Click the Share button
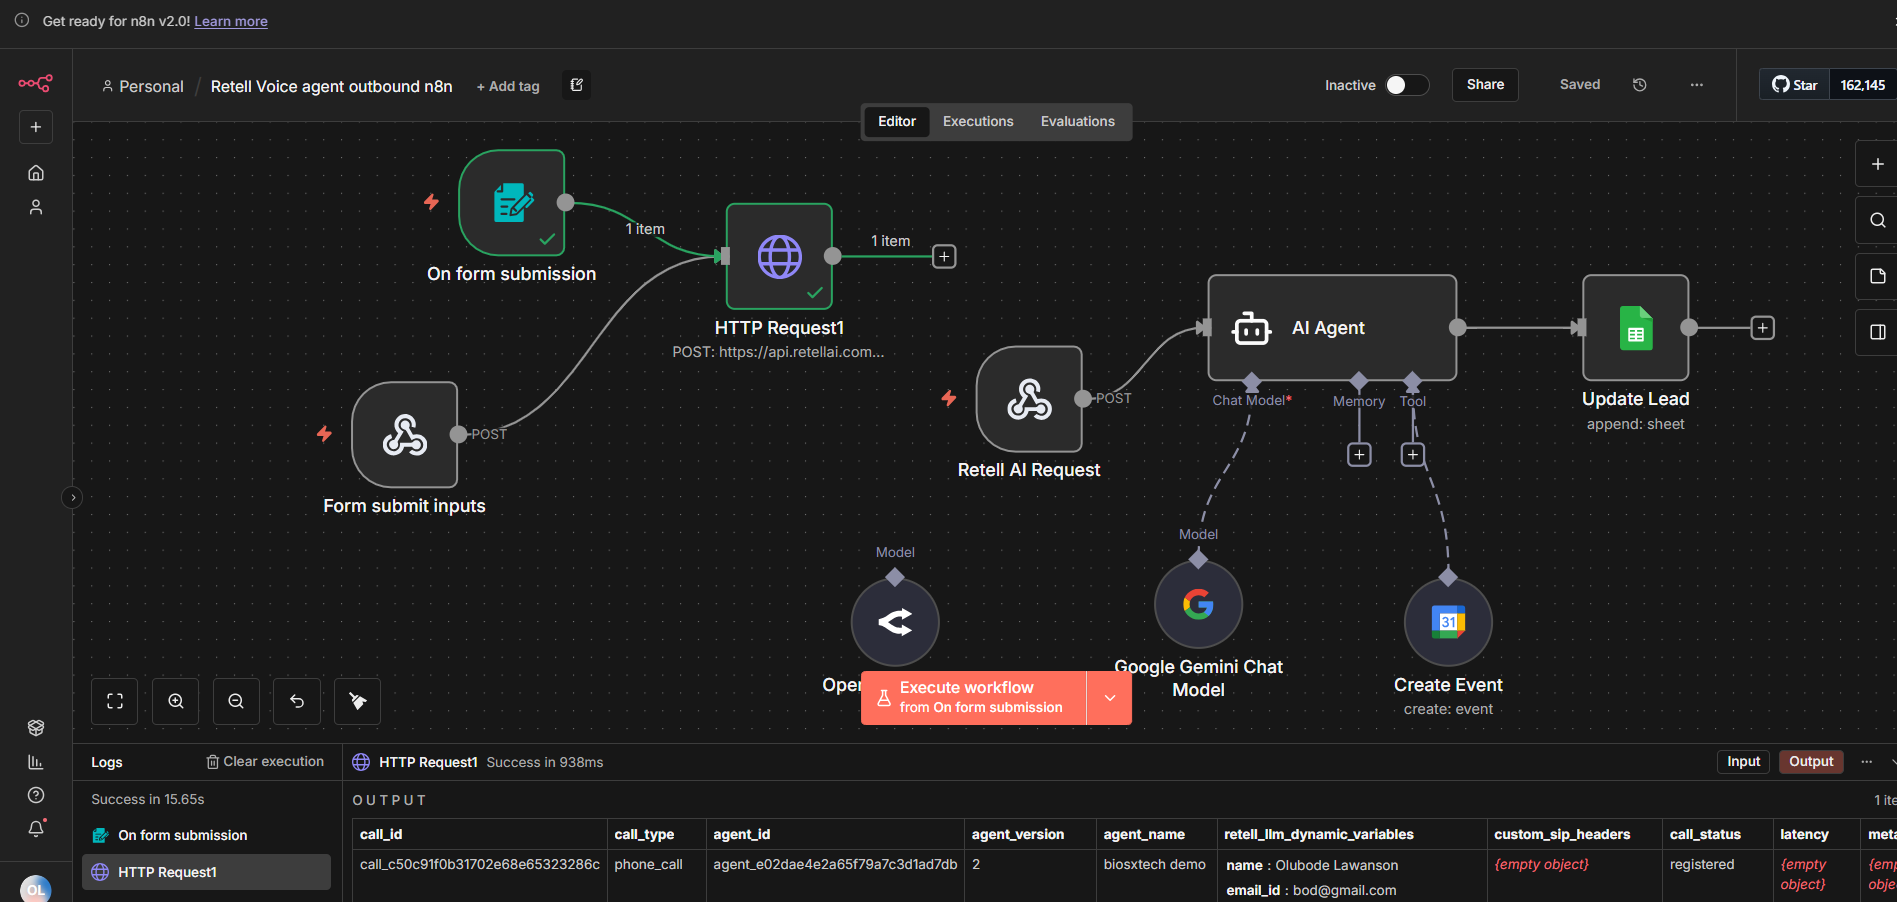 (x=1485, y=85)
